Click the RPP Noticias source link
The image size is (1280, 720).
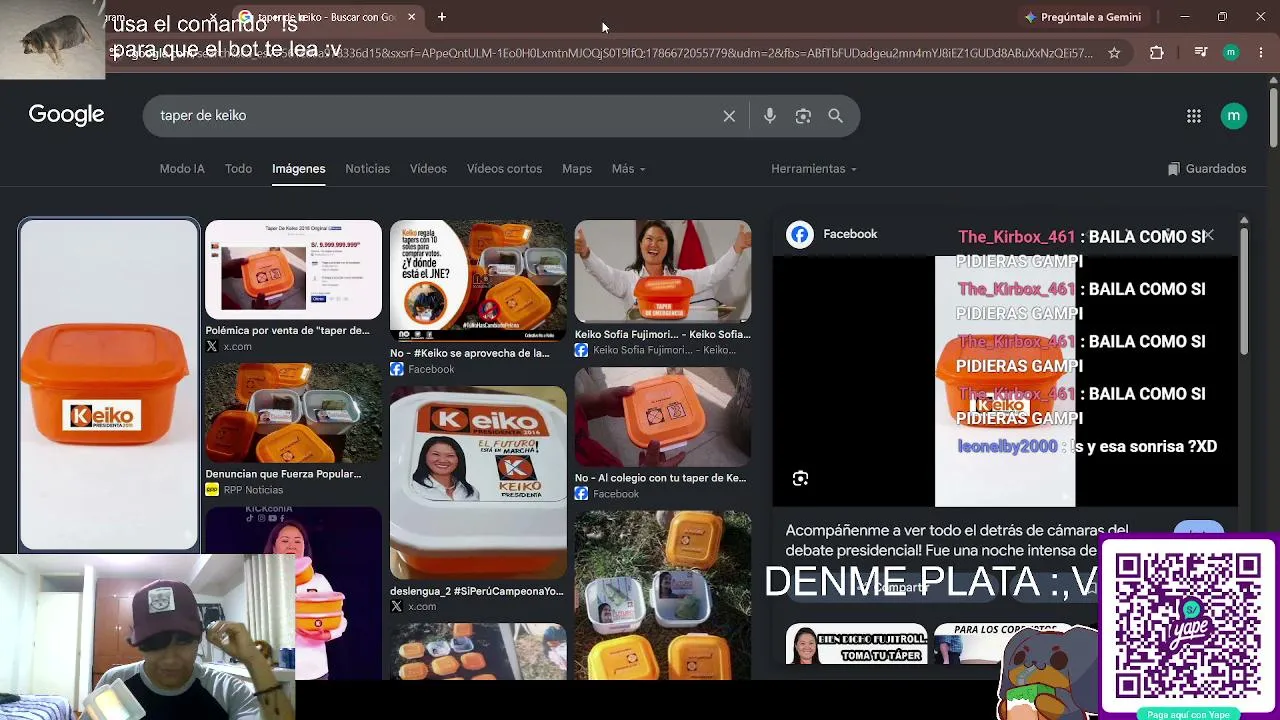(245, 490)
